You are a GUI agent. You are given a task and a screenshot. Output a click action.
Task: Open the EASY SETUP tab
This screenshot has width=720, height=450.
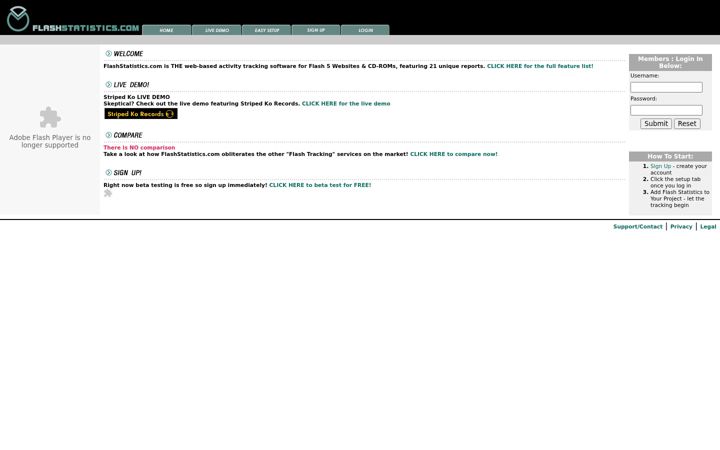pyautogui.click(x=266, y=30)
